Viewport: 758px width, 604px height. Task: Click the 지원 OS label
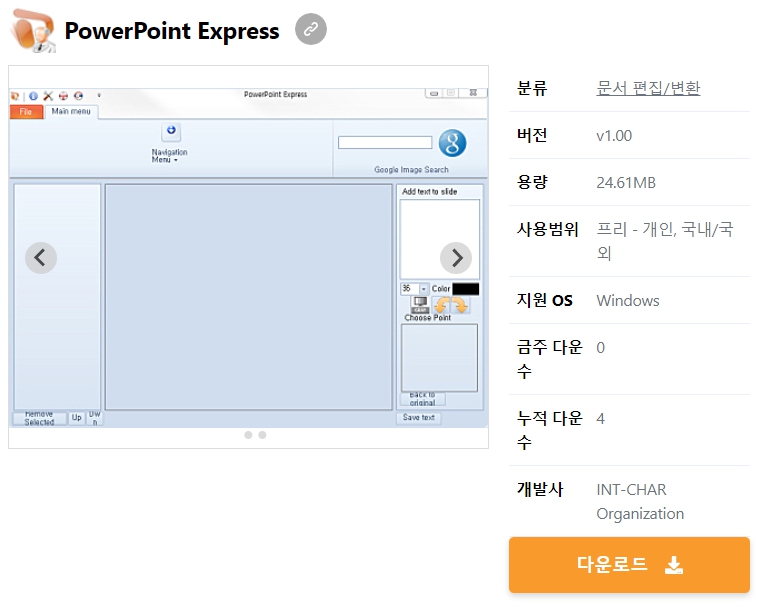[x=544, y=300]
